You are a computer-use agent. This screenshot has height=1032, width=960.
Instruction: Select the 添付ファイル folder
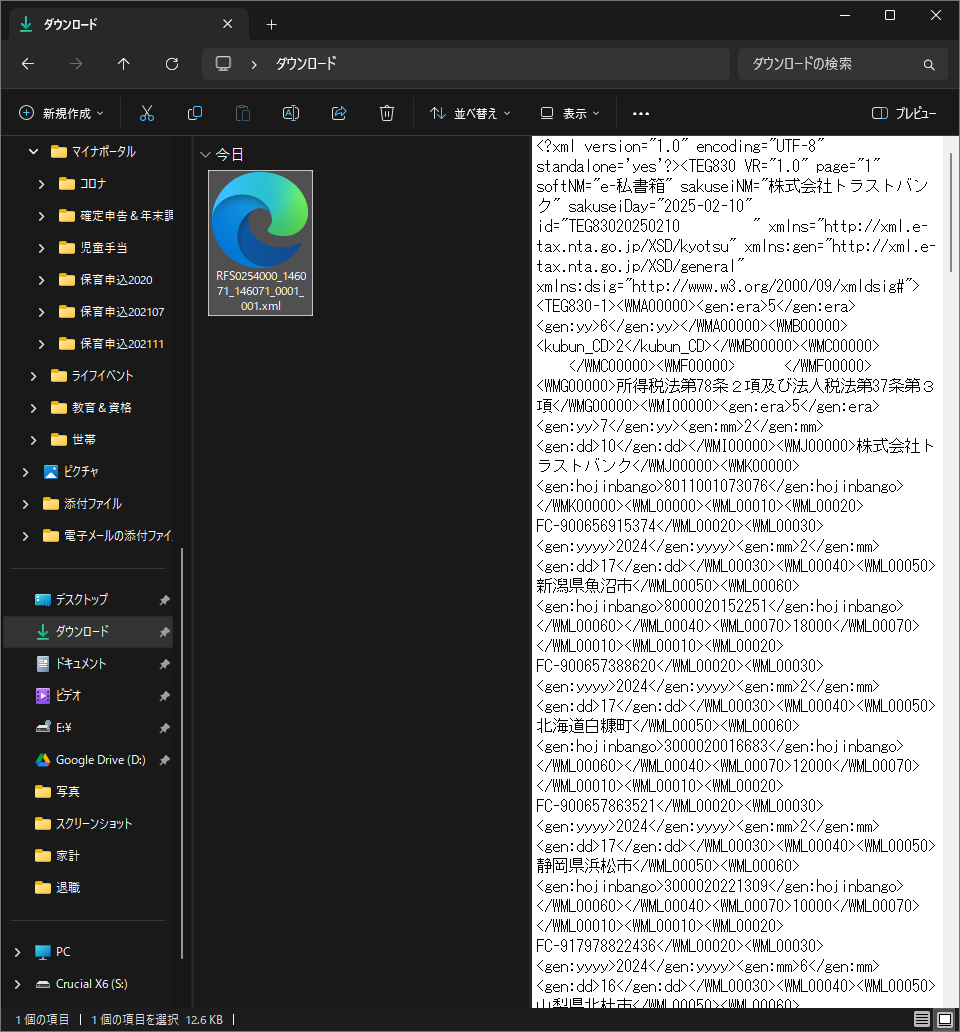coord(93,504)
